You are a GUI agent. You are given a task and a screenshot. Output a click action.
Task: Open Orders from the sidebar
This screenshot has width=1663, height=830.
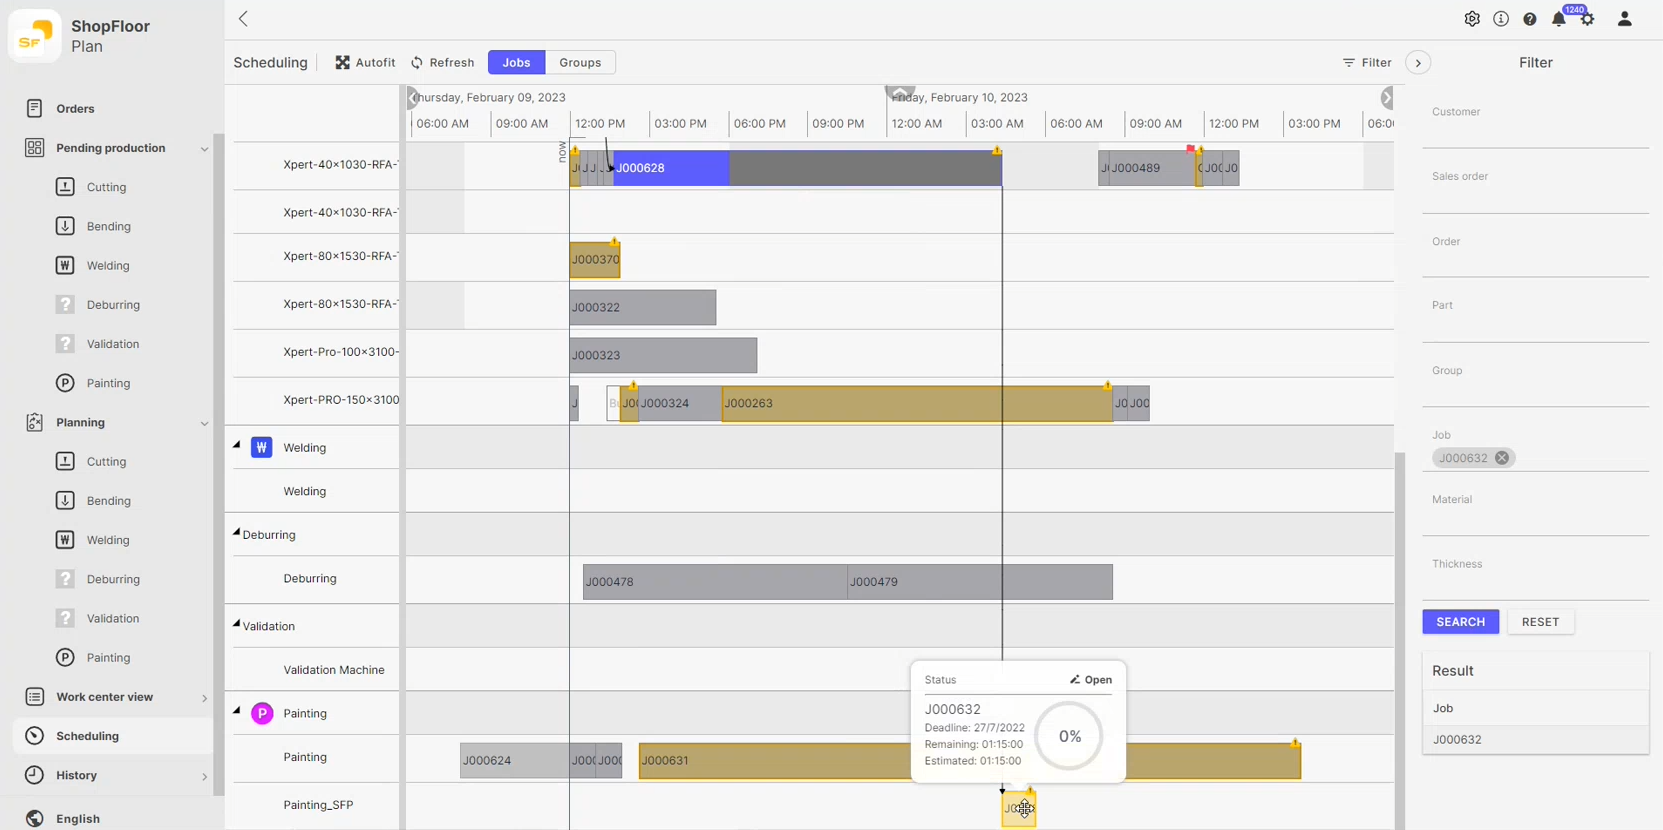75,108
